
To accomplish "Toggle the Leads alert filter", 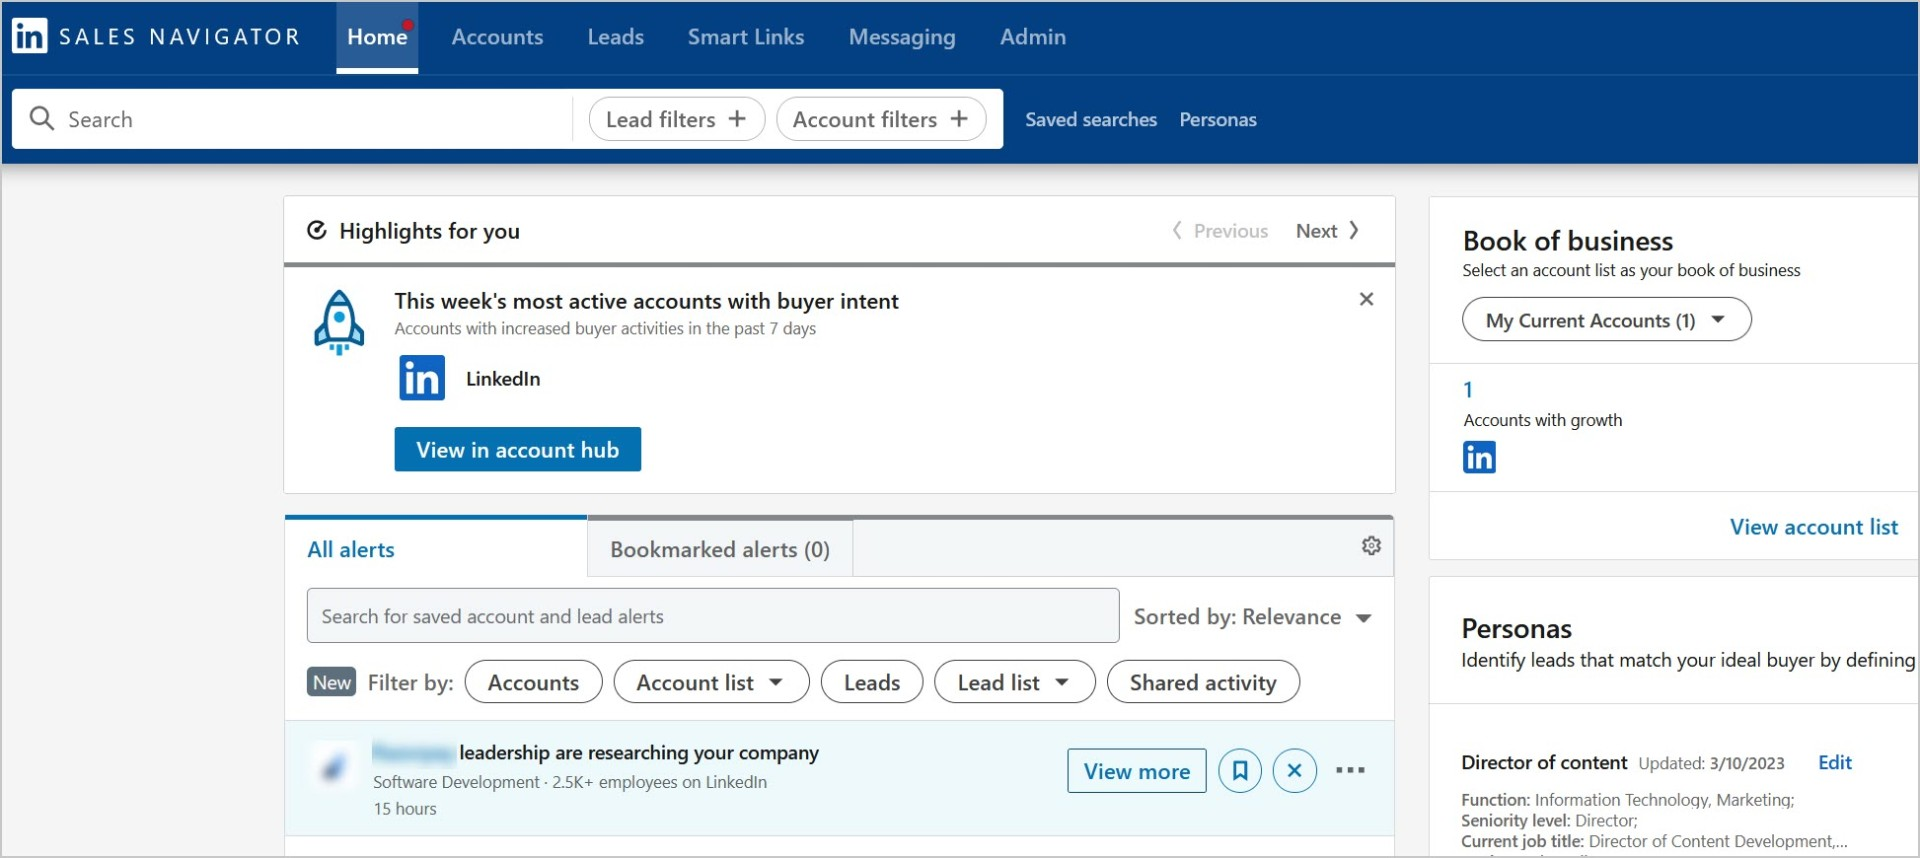I will (872, 682).
